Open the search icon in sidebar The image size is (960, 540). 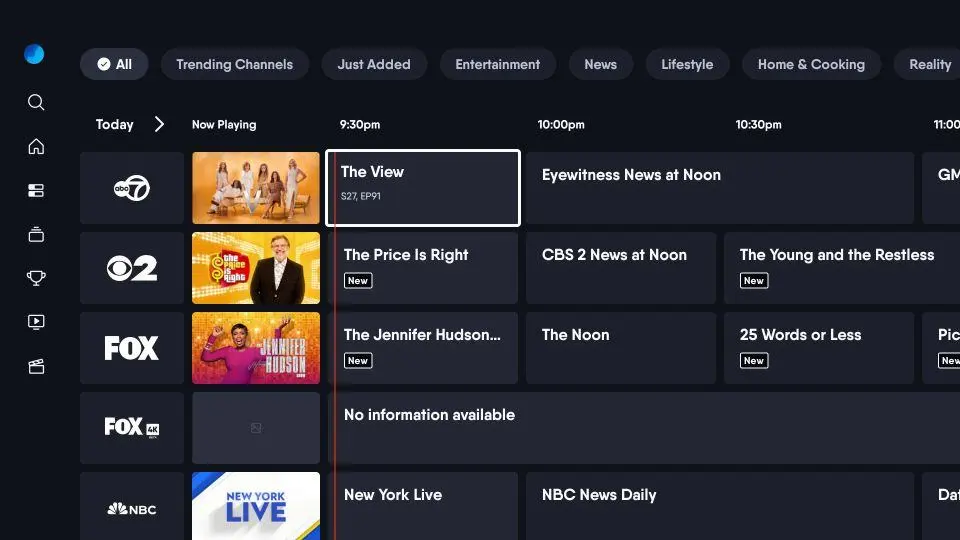pos(36,102)
